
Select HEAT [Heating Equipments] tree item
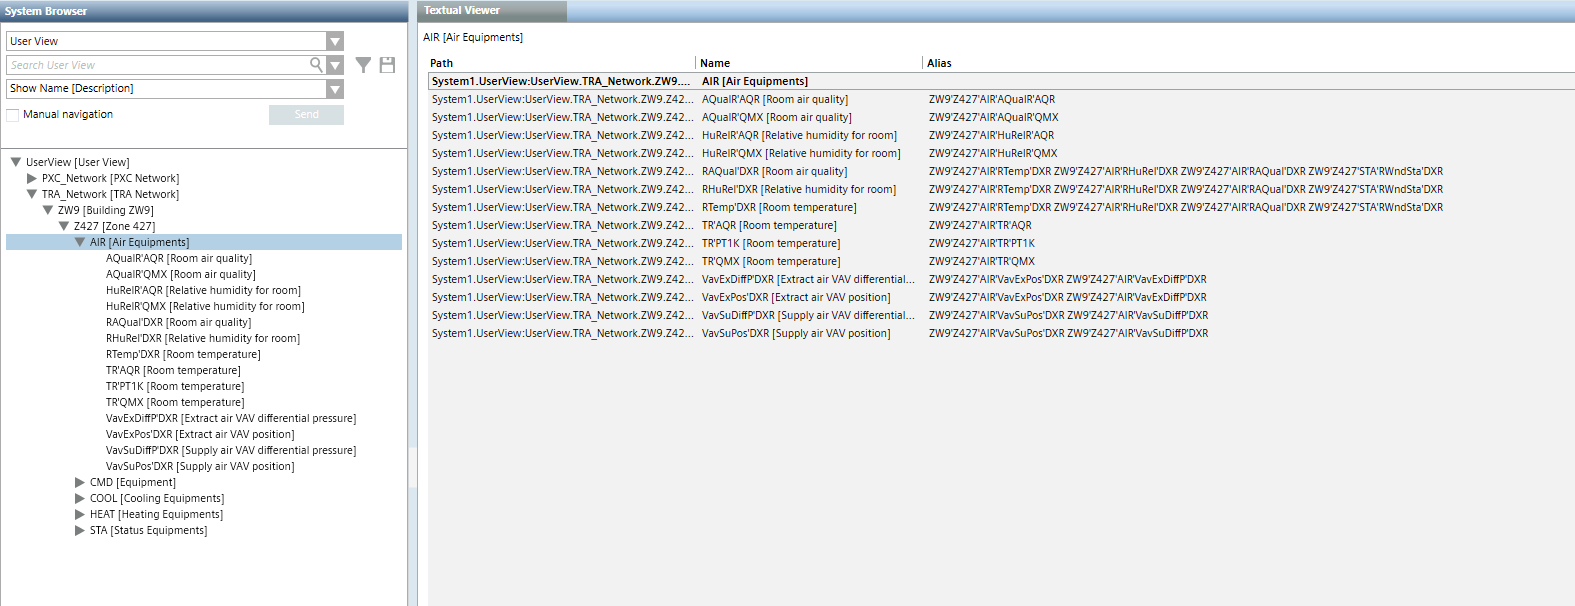coord(156,514)
